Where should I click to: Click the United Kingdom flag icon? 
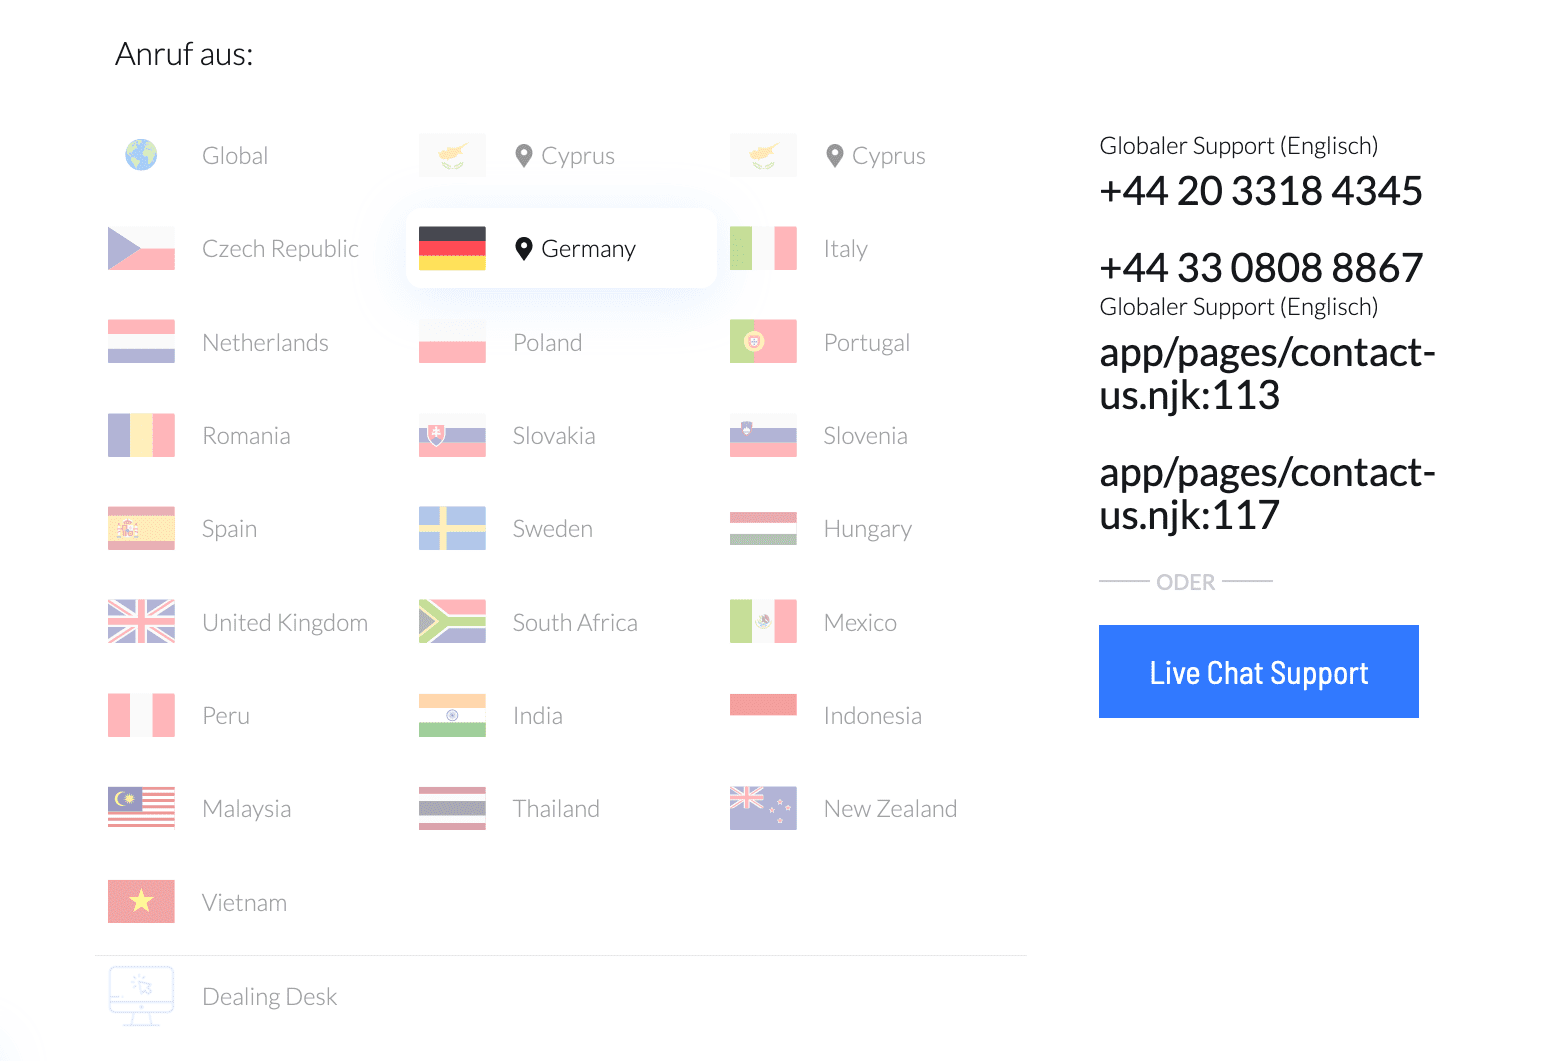[141, 622]
